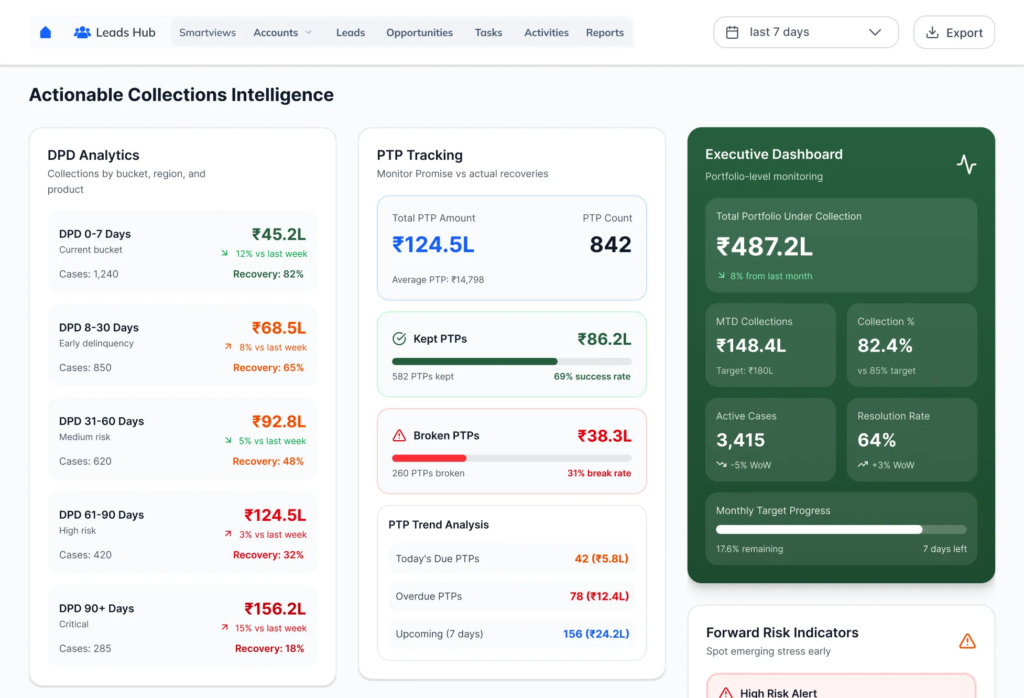Click the Leads Hub brand link

point(114,32)
